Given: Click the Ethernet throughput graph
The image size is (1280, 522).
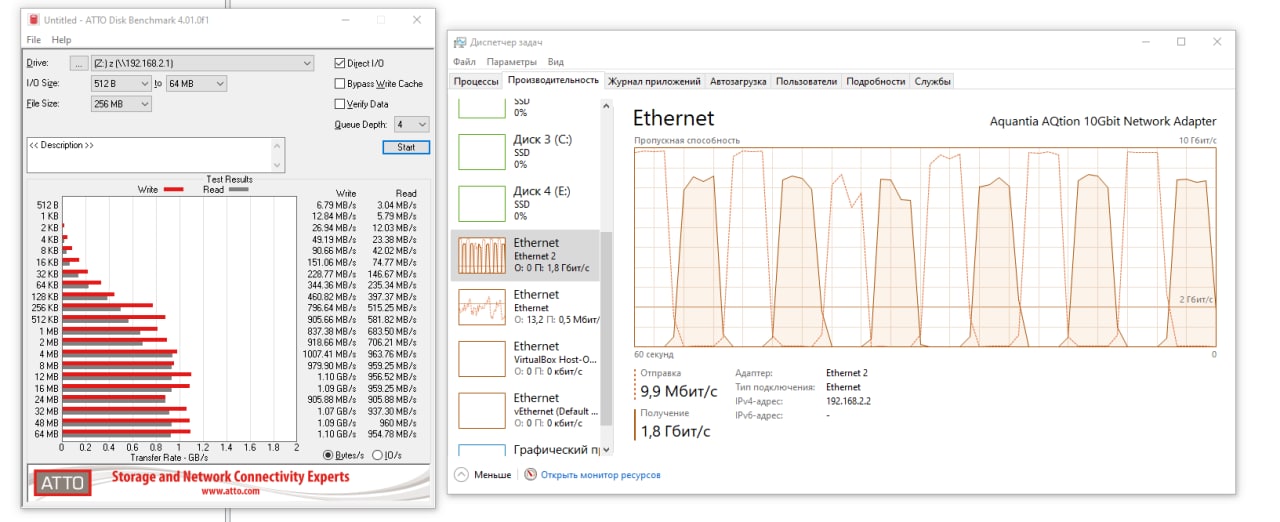Looking at the screenshot, I should pyautogui.click(x=925, y=247).
